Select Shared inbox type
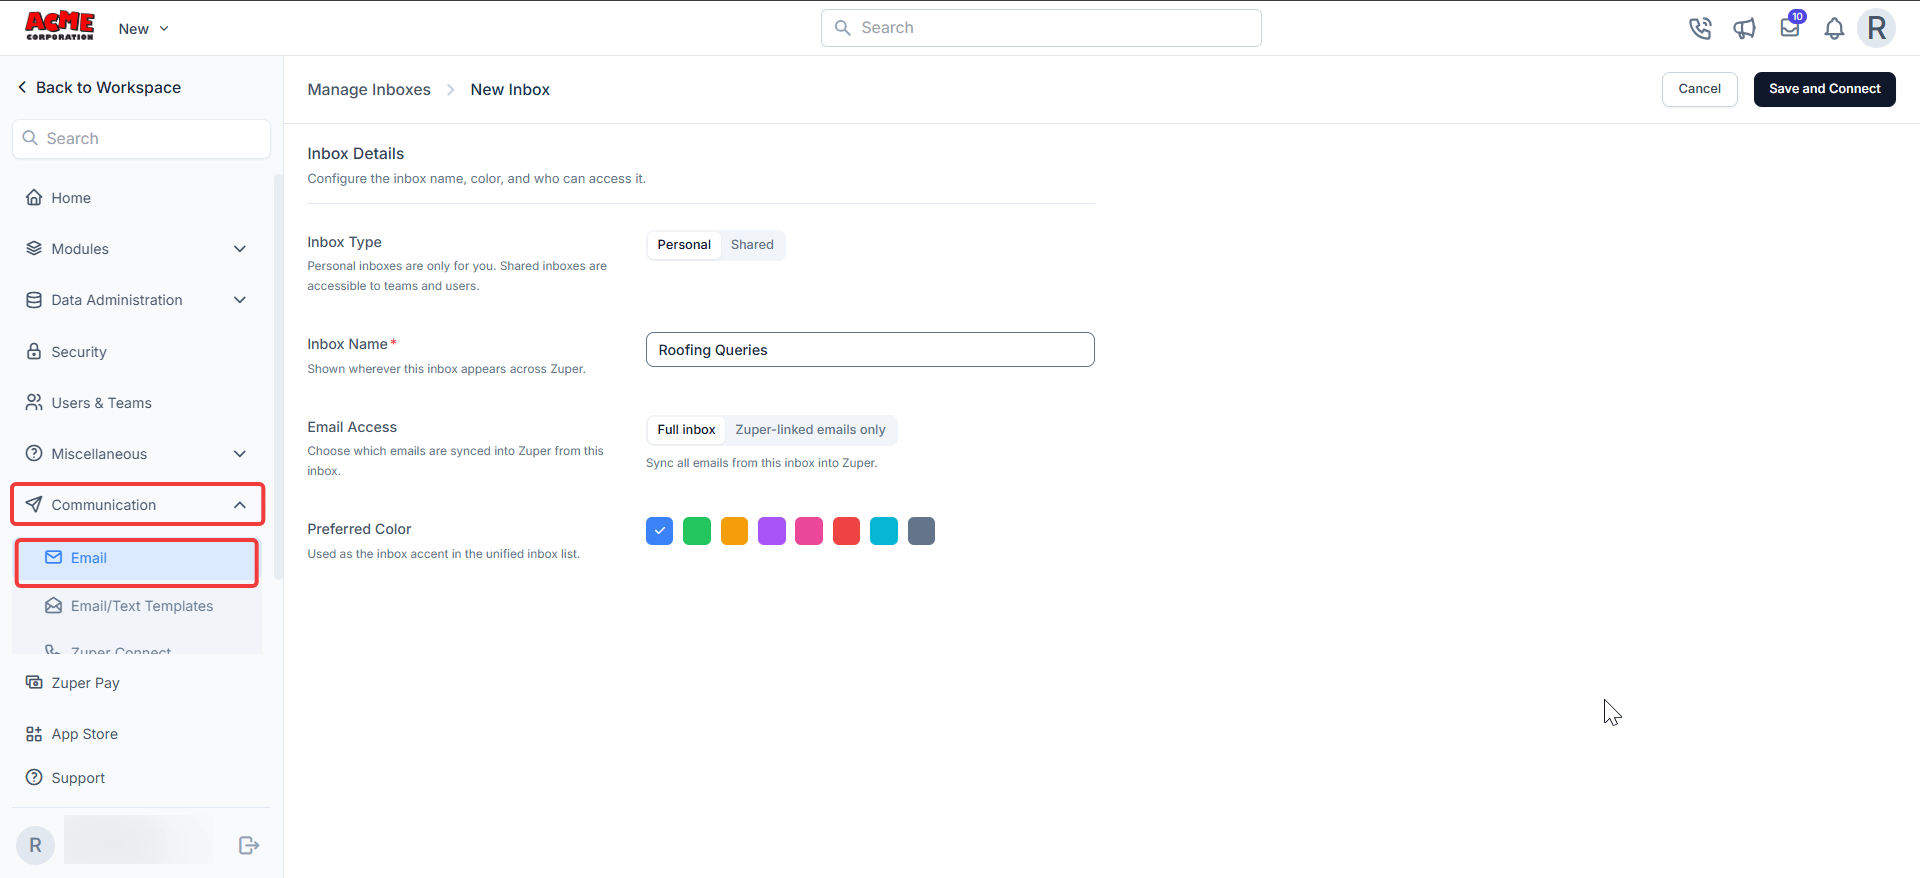 (x=752, y=245)
